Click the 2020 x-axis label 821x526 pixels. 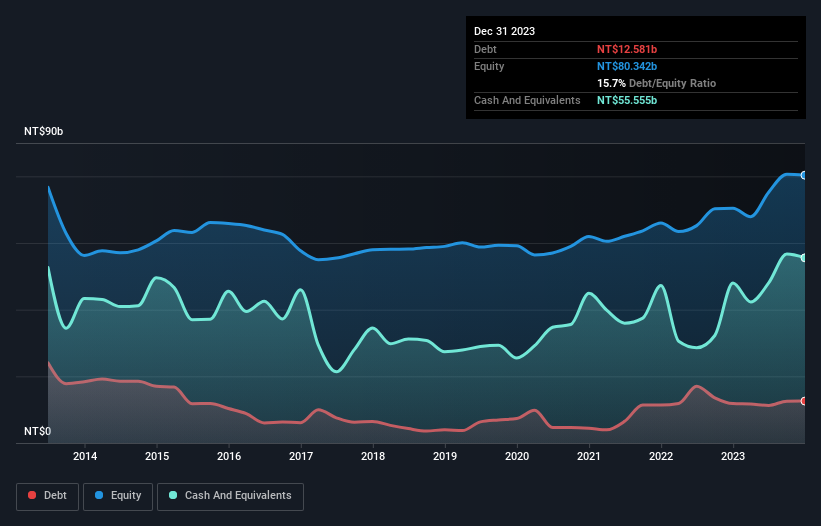click(517, 456)
